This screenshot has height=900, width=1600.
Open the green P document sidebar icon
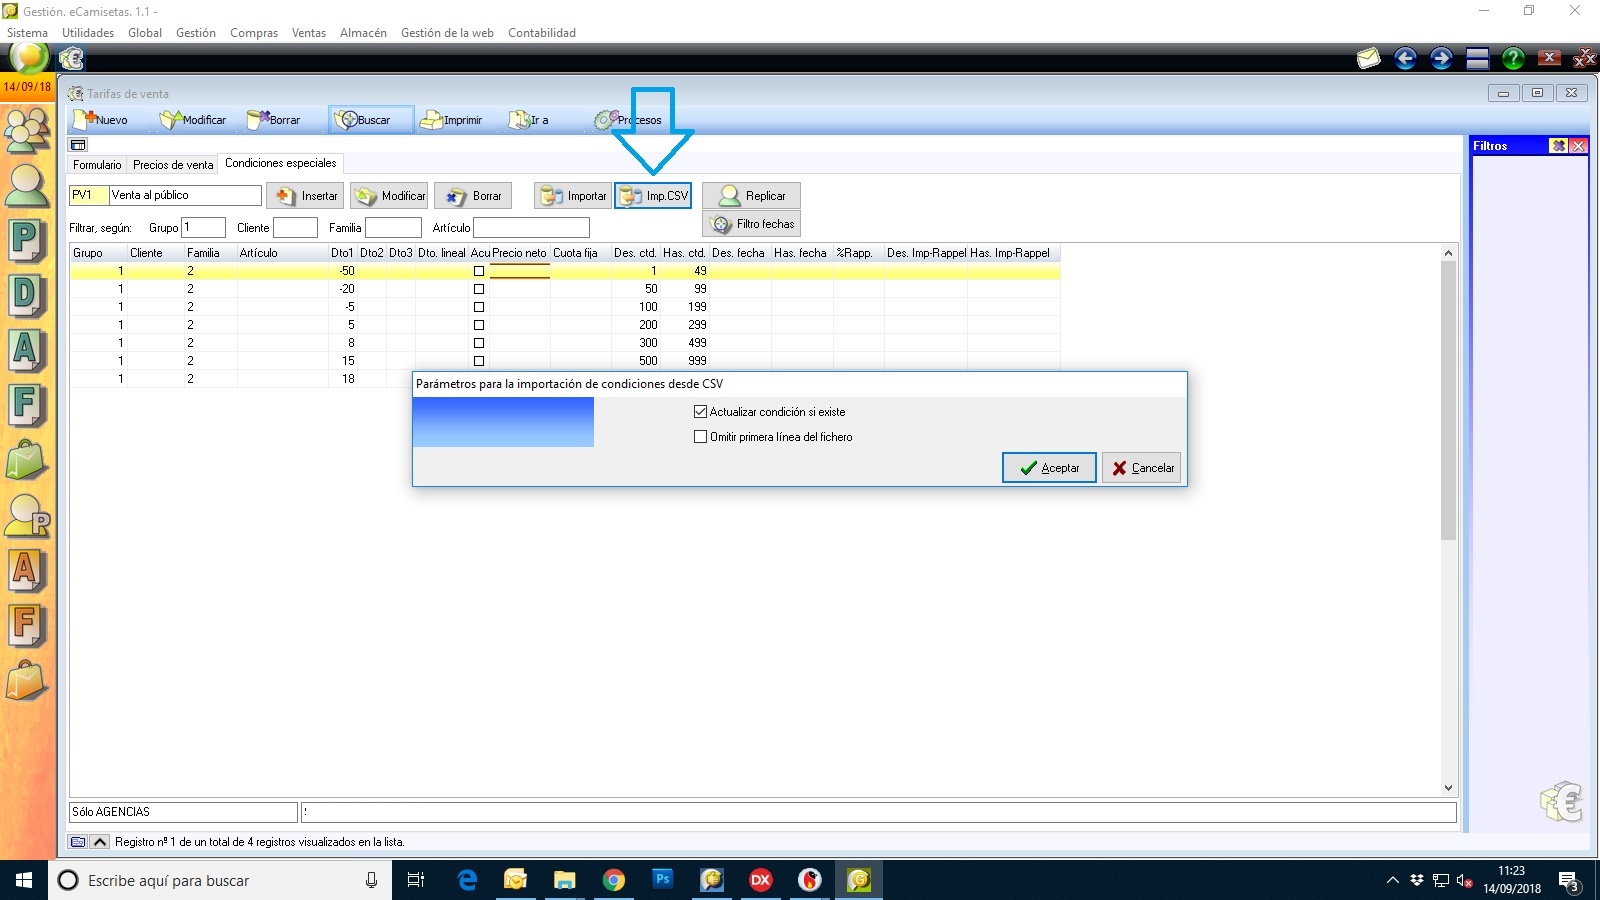tap(27, 241)
